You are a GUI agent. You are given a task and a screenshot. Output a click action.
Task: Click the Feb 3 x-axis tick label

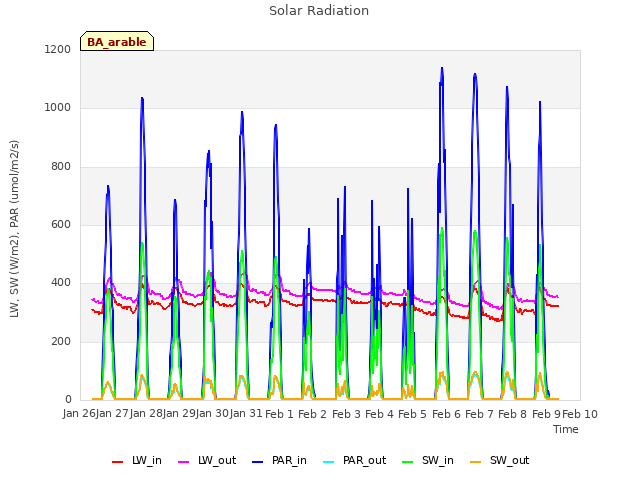point(346,414)
